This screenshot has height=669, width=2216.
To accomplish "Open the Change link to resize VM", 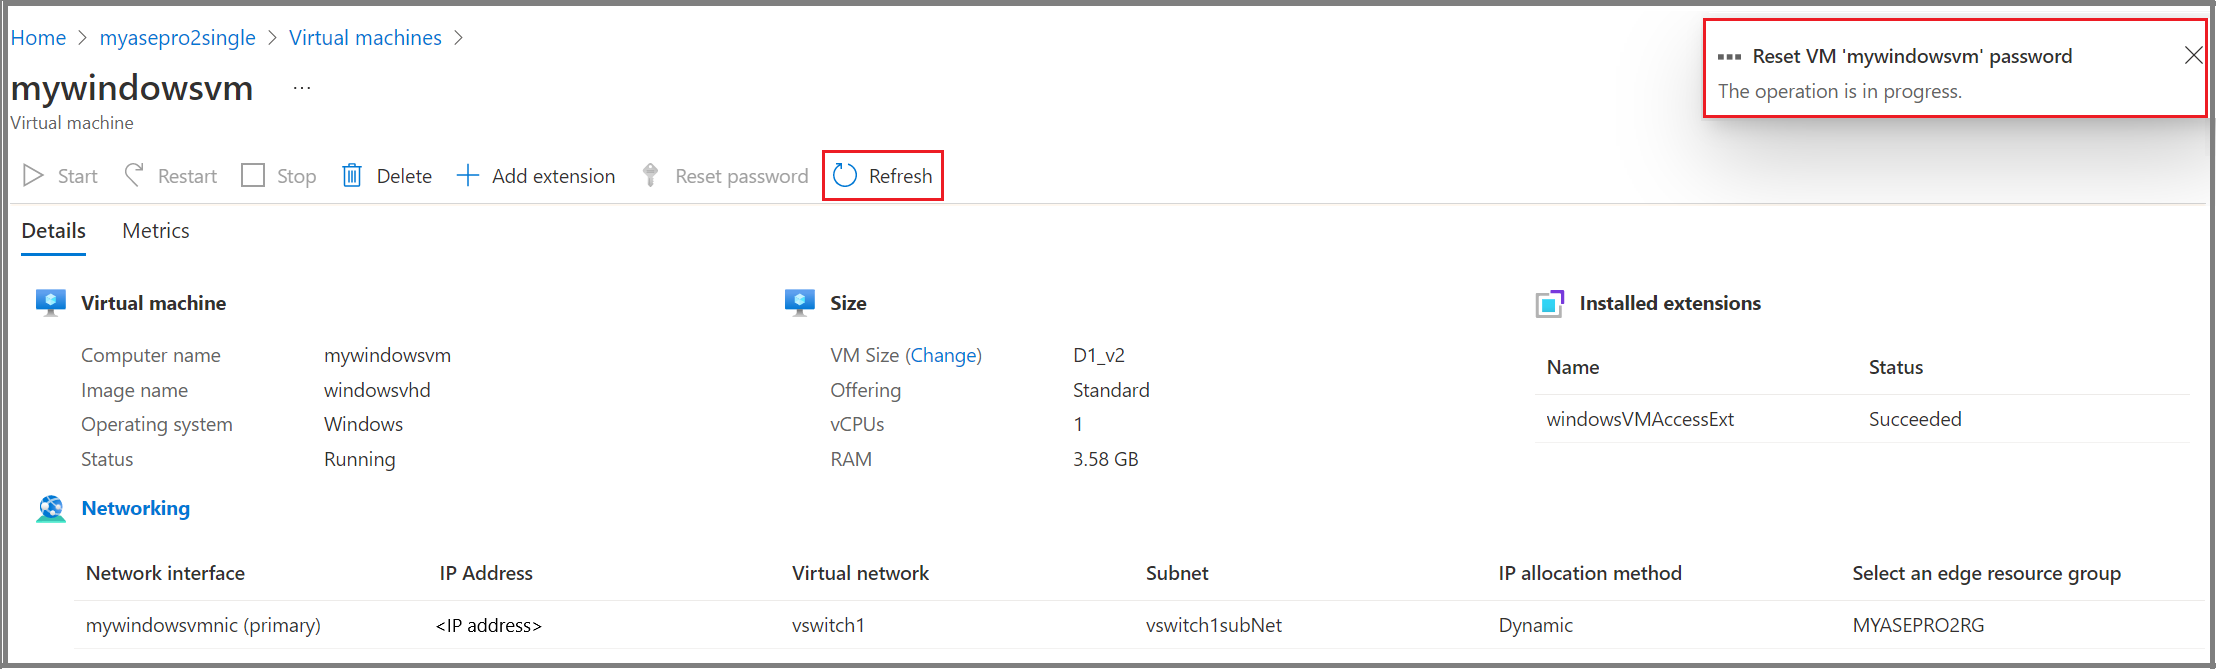I will 942,355.
